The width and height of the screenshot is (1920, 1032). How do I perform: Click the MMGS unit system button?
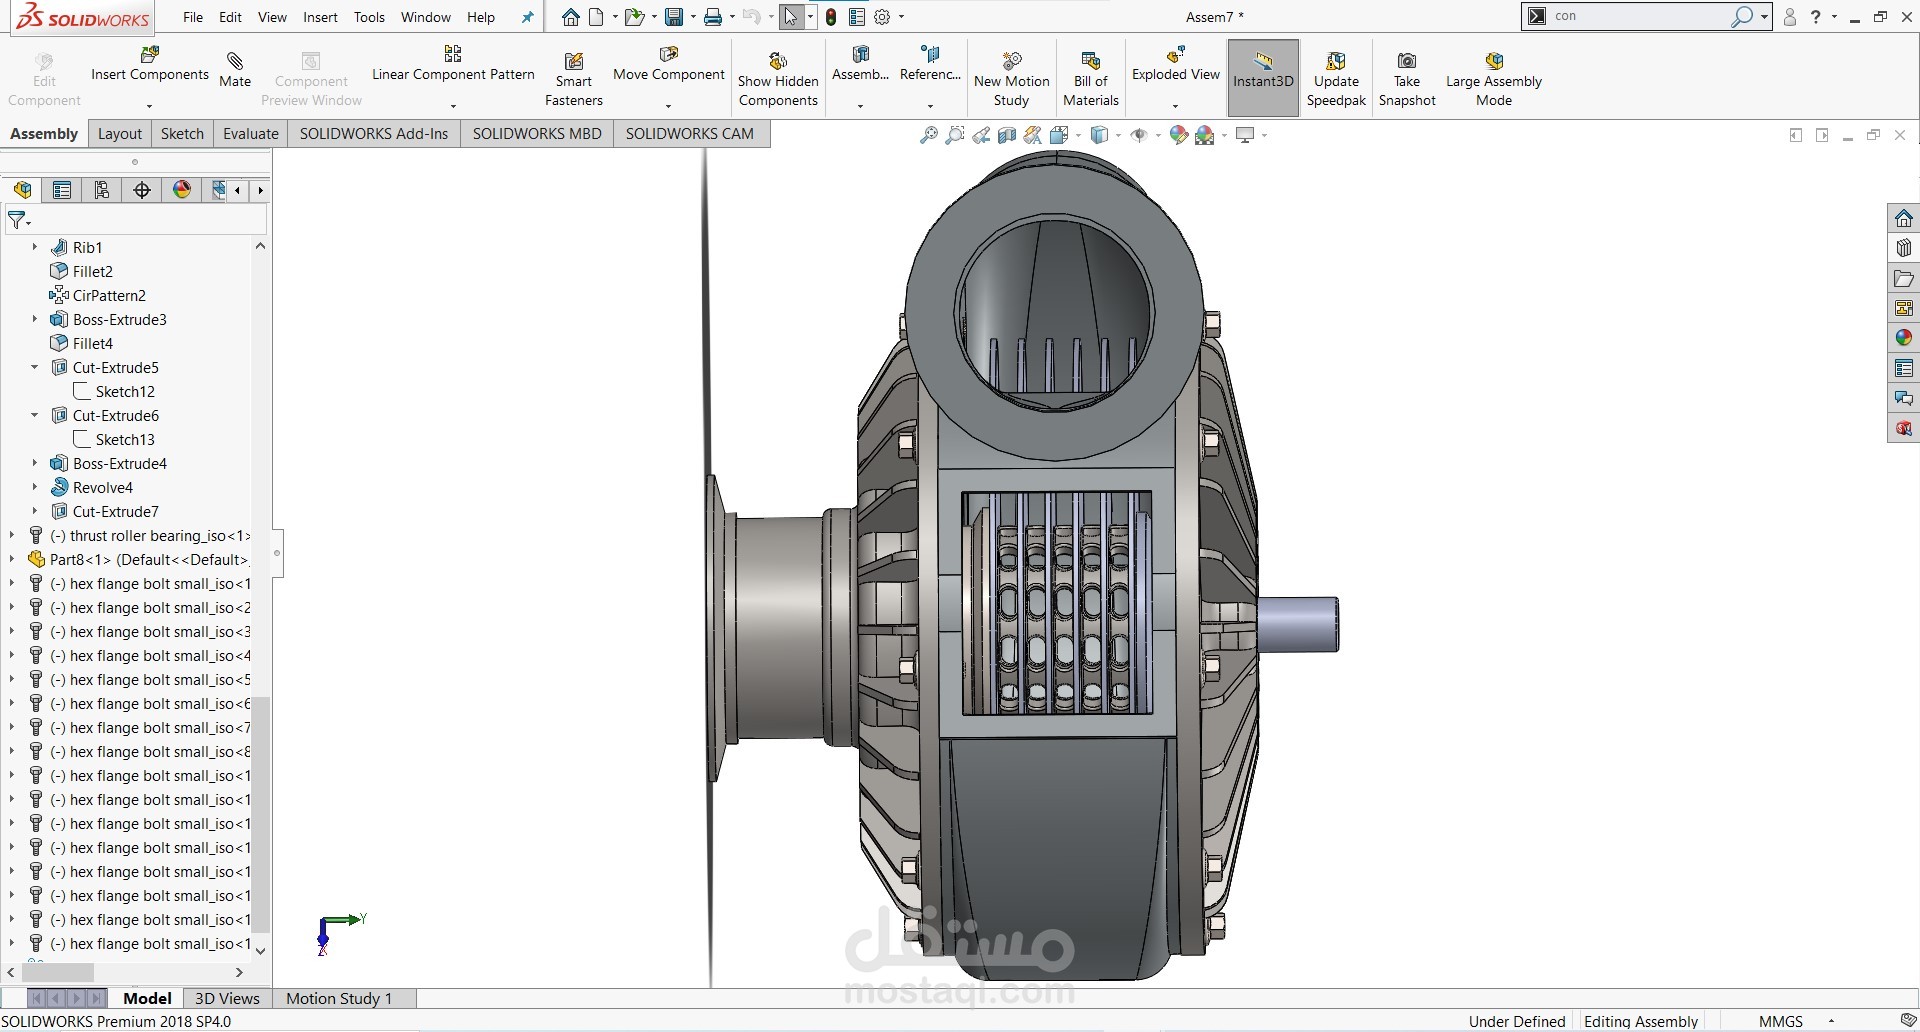tap(1780, 1021)
